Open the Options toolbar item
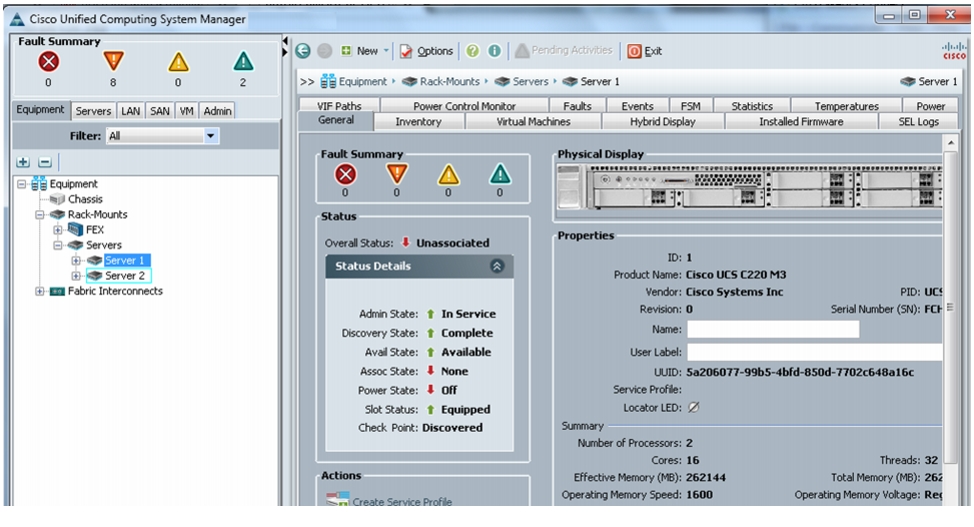This screenshot has height=527, width=974. pos(426,51)
